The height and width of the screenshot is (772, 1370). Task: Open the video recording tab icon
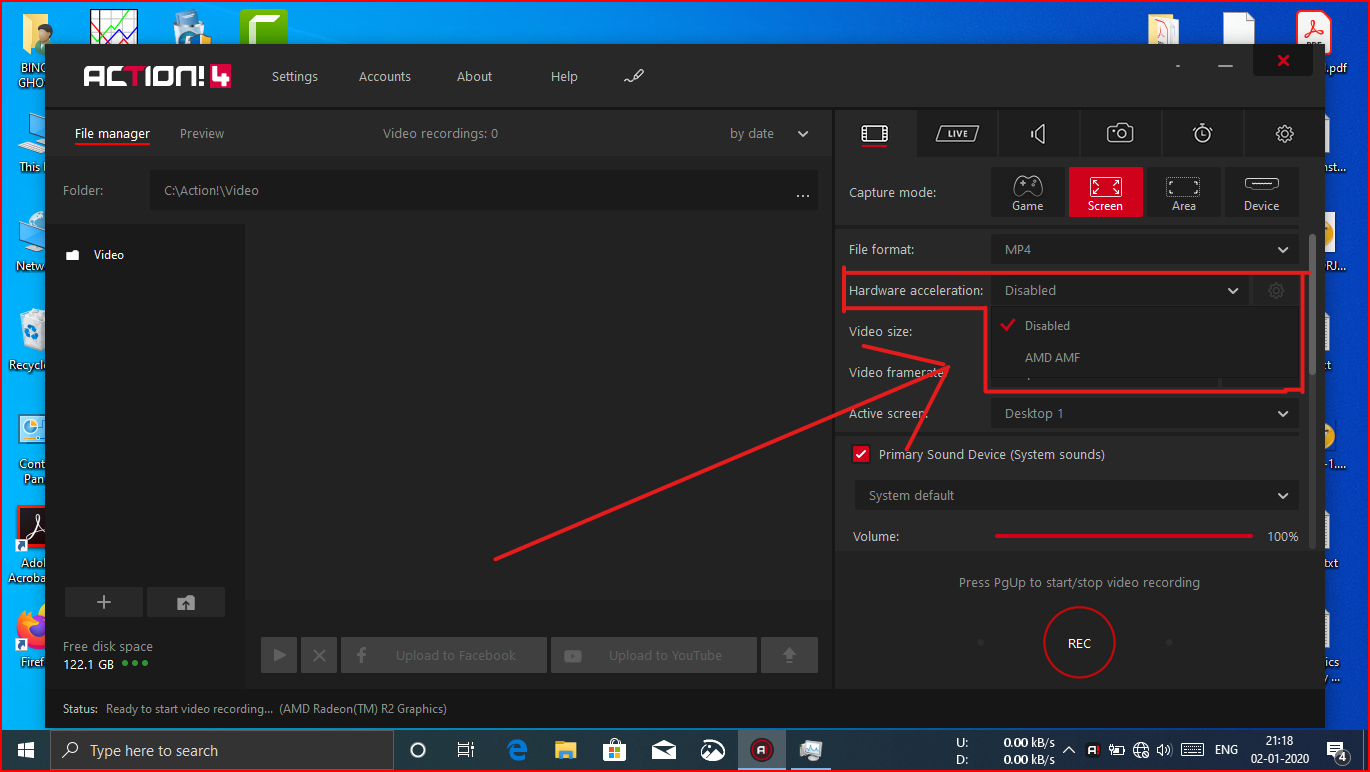click(x=875, y=133)
